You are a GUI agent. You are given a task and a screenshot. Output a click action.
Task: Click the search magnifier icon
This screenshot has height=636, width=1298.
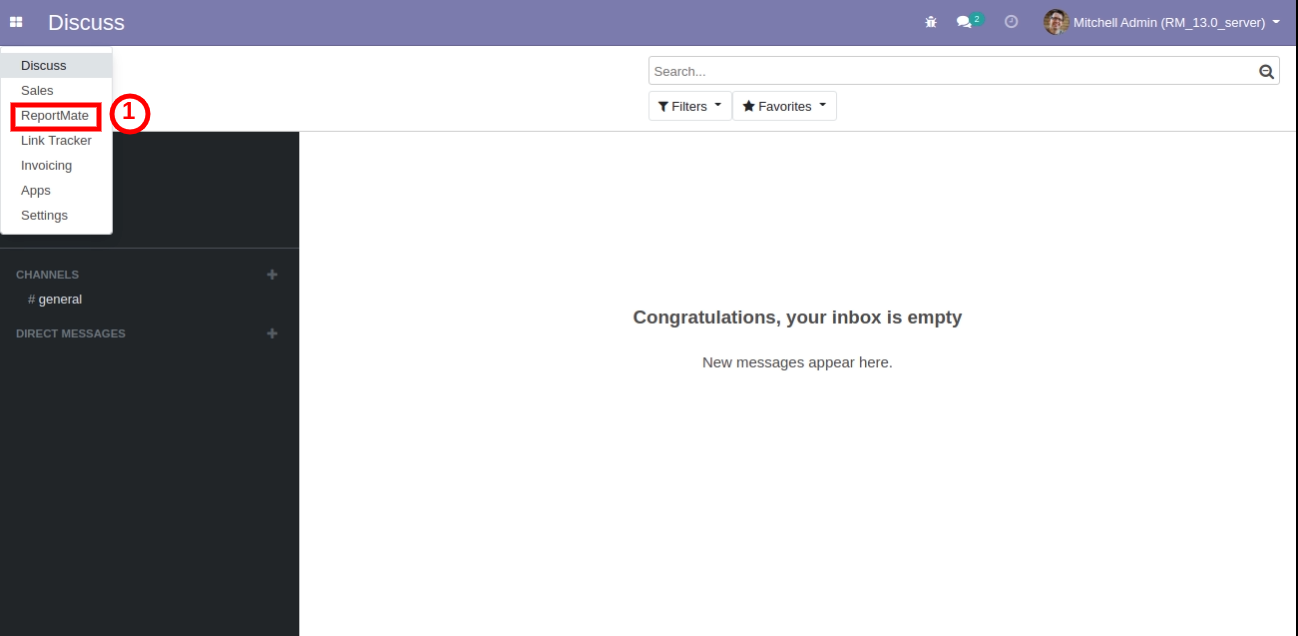click(1266, 71)
